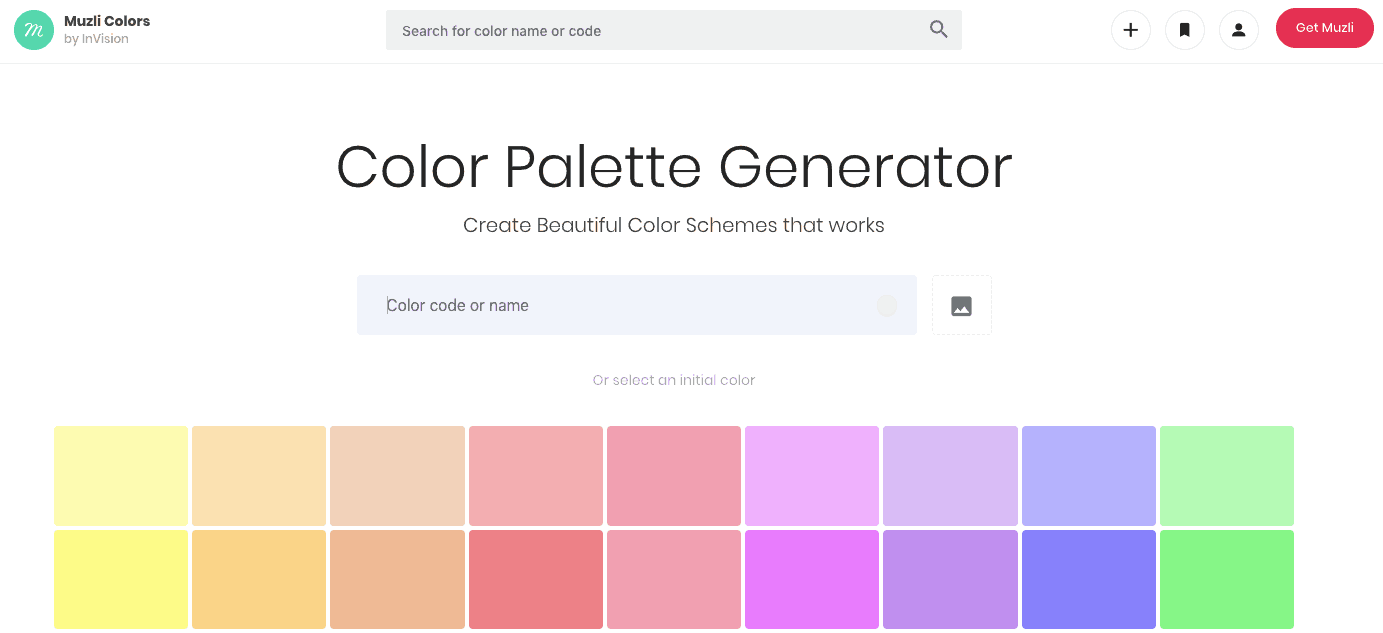This screenshot has height=633, width=1383.
Task: Select the light lavender swatch in top row
Action: [x=950, y=476]
